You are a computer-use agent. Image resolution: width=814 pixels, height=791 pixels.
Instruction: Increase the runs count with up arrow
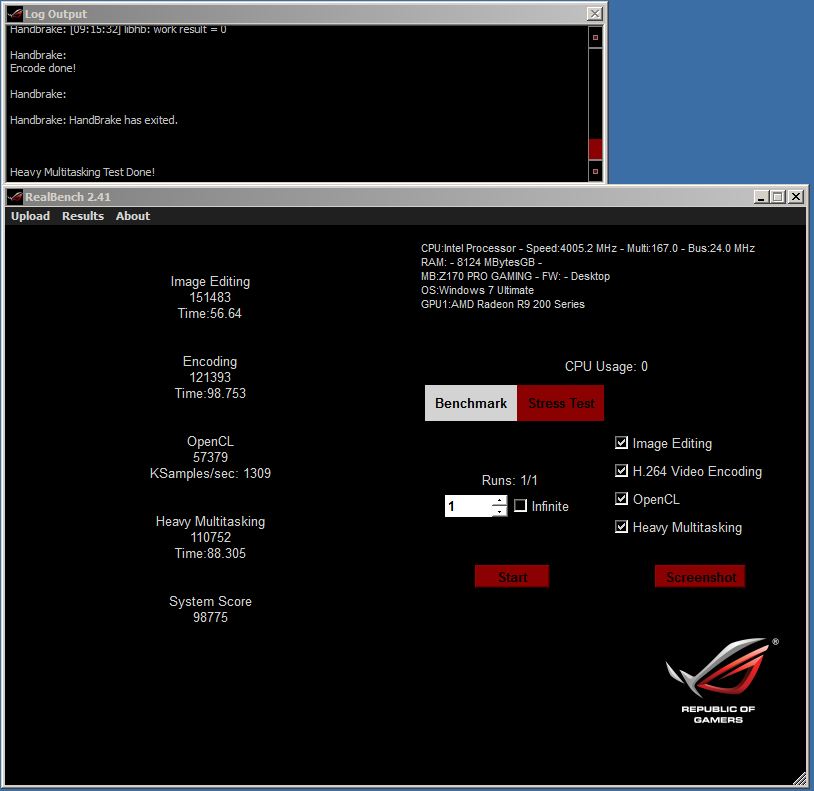coord(499,501)
